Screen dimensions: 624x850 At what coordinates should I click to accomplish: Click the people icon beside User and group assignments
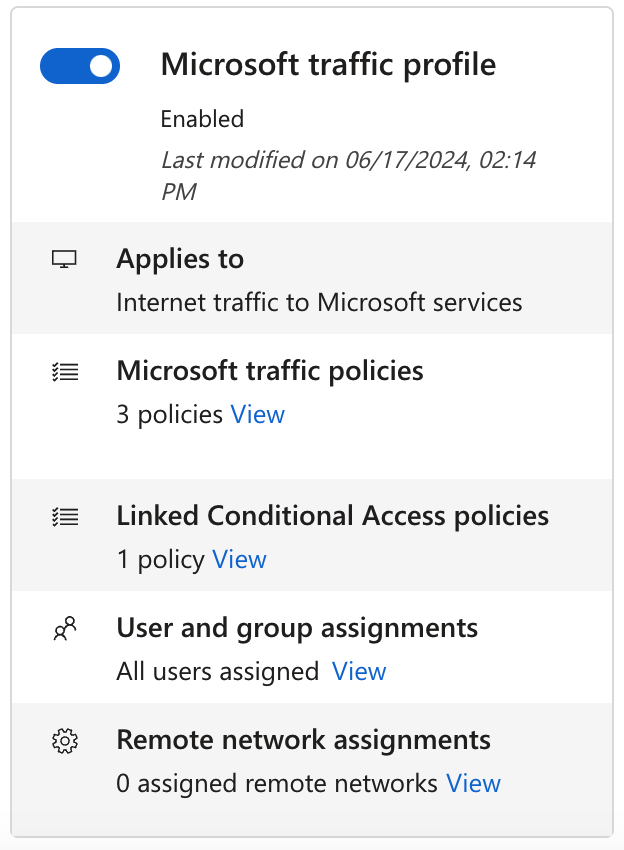pyautogui.click(x=64, y=629)
